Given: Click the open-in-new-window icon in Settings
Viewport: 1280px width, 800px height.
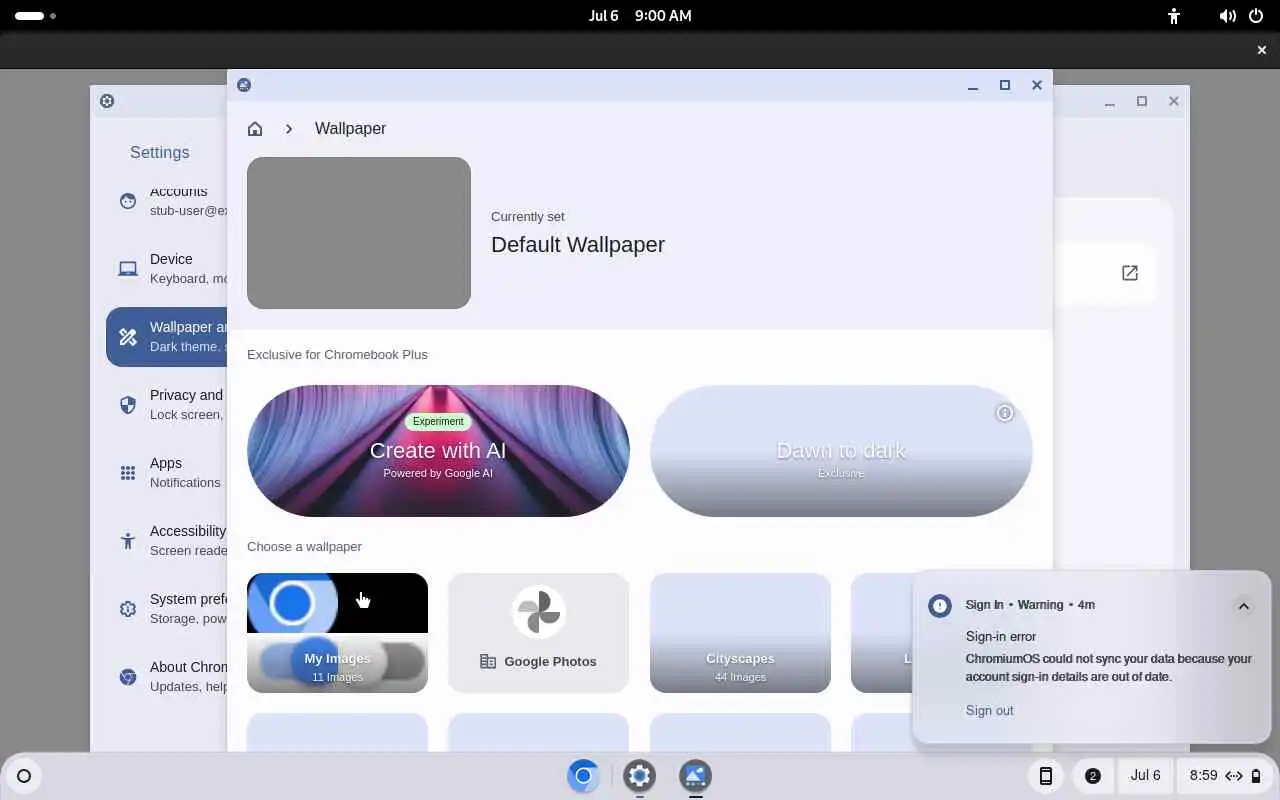Looking at the screenshot, I should (1130, 273).
